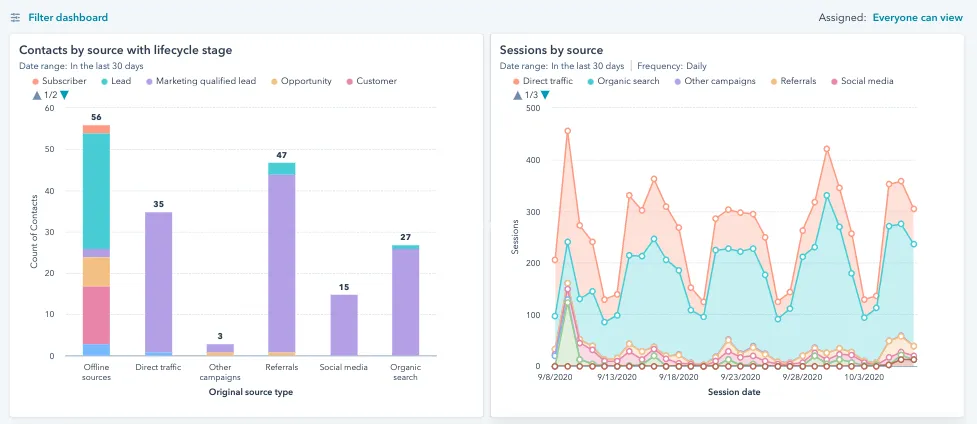977x424 pixels.
Task: Toggle Subscriber legend item in Contacts chart
Action: [x=59, y=81]
